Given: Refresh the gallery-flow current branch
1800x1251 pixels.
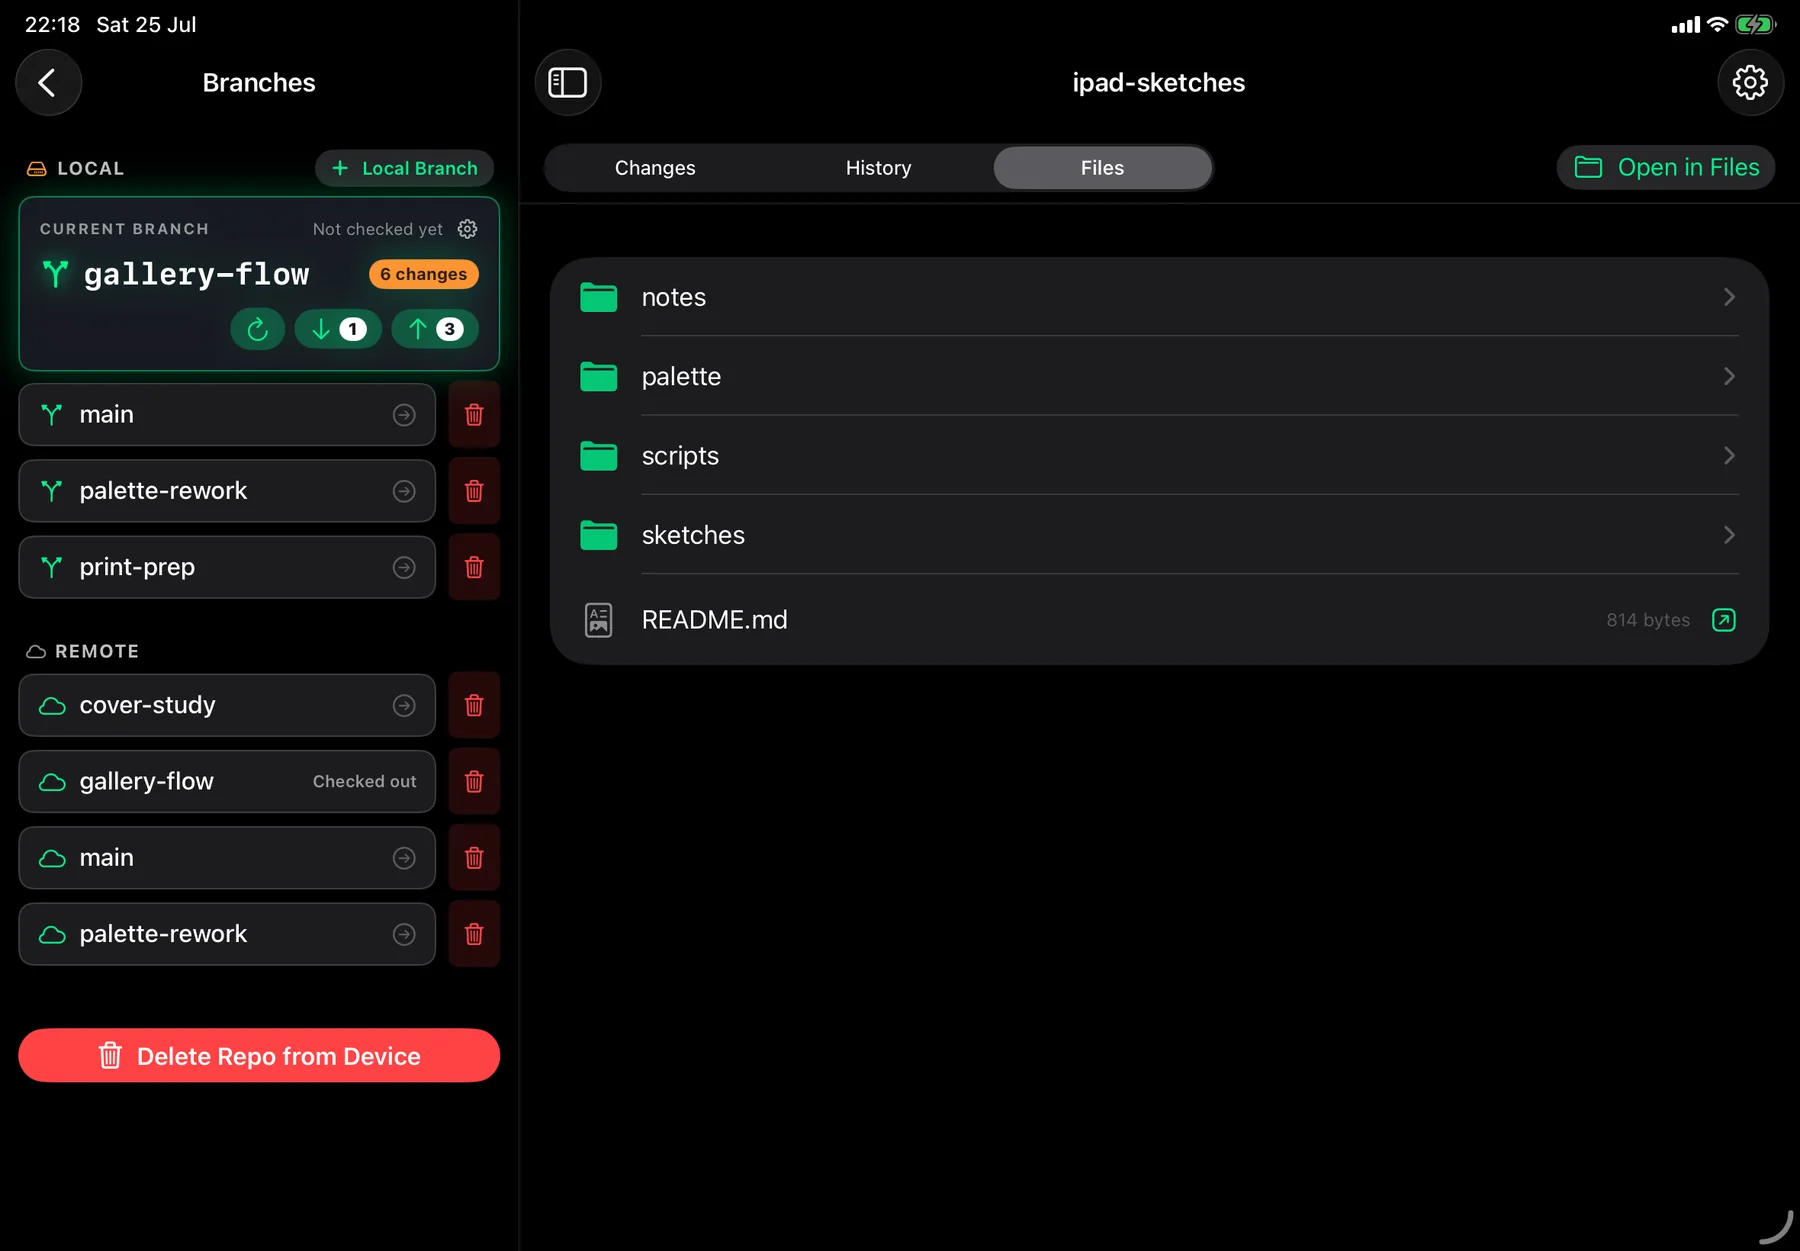Looking at the screenshot, I should [x=258, y=329].
